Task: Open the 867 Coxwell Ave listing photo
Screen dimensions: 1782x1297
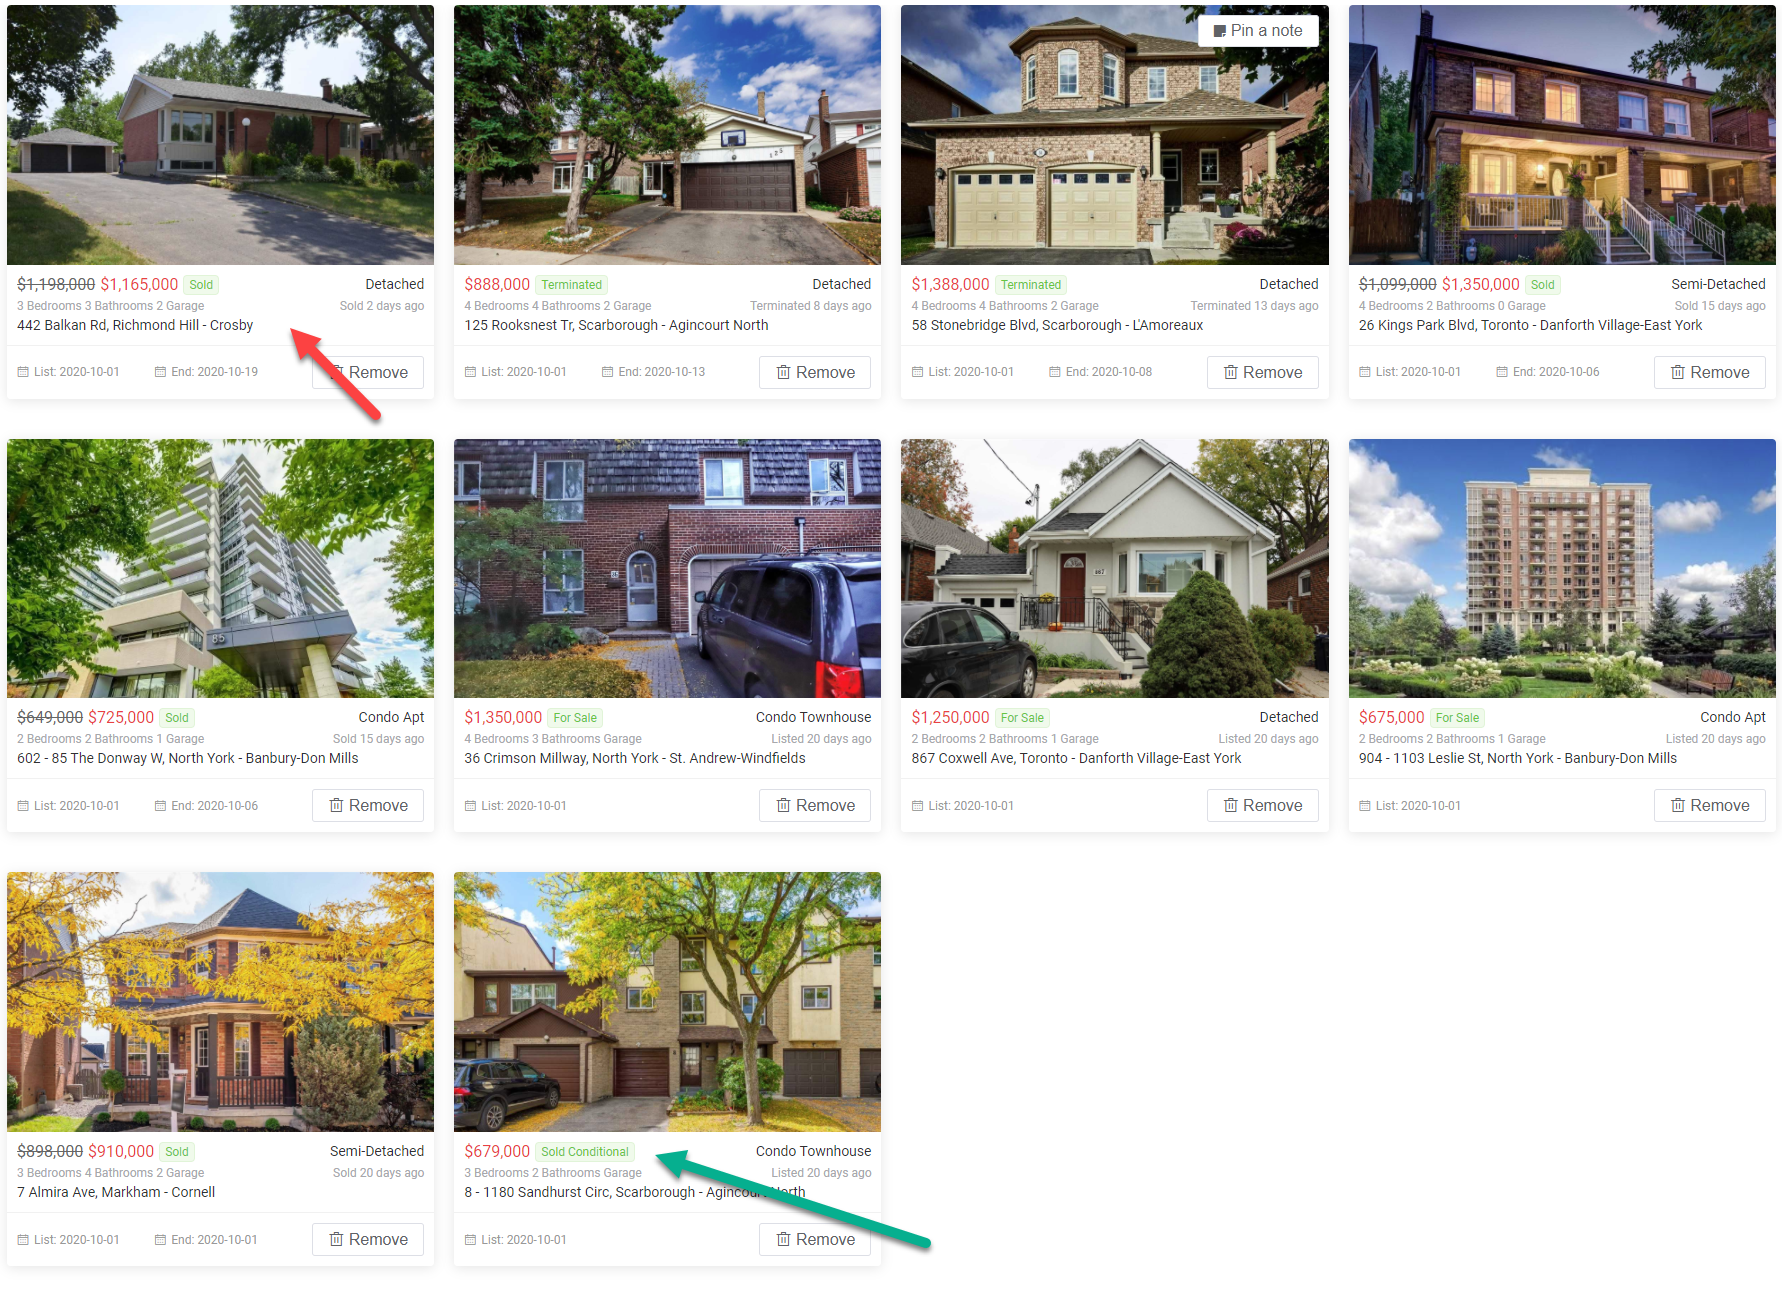Action: [1115, 568]
